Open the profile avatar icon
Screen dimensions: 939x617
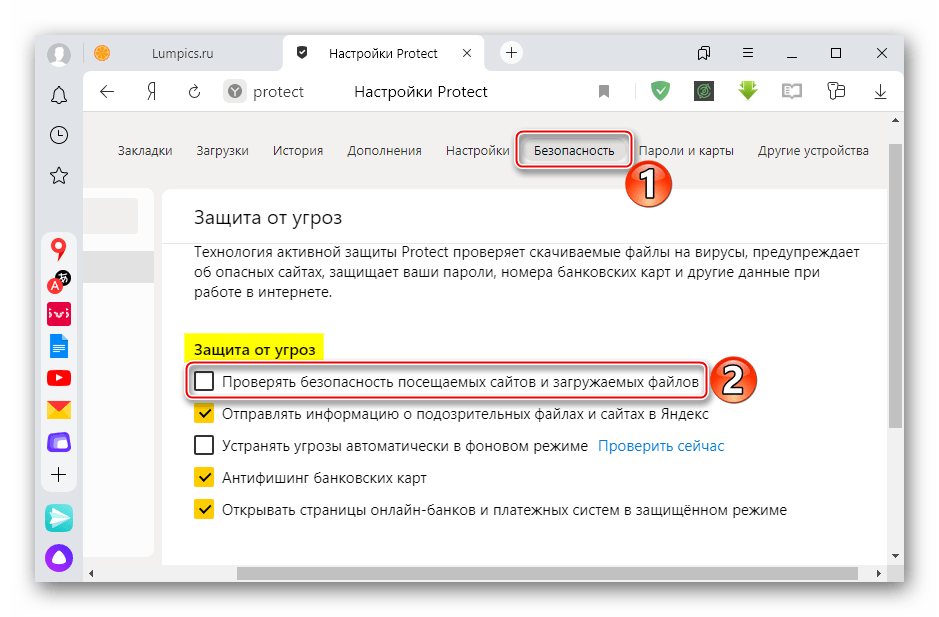coord(59,54)
